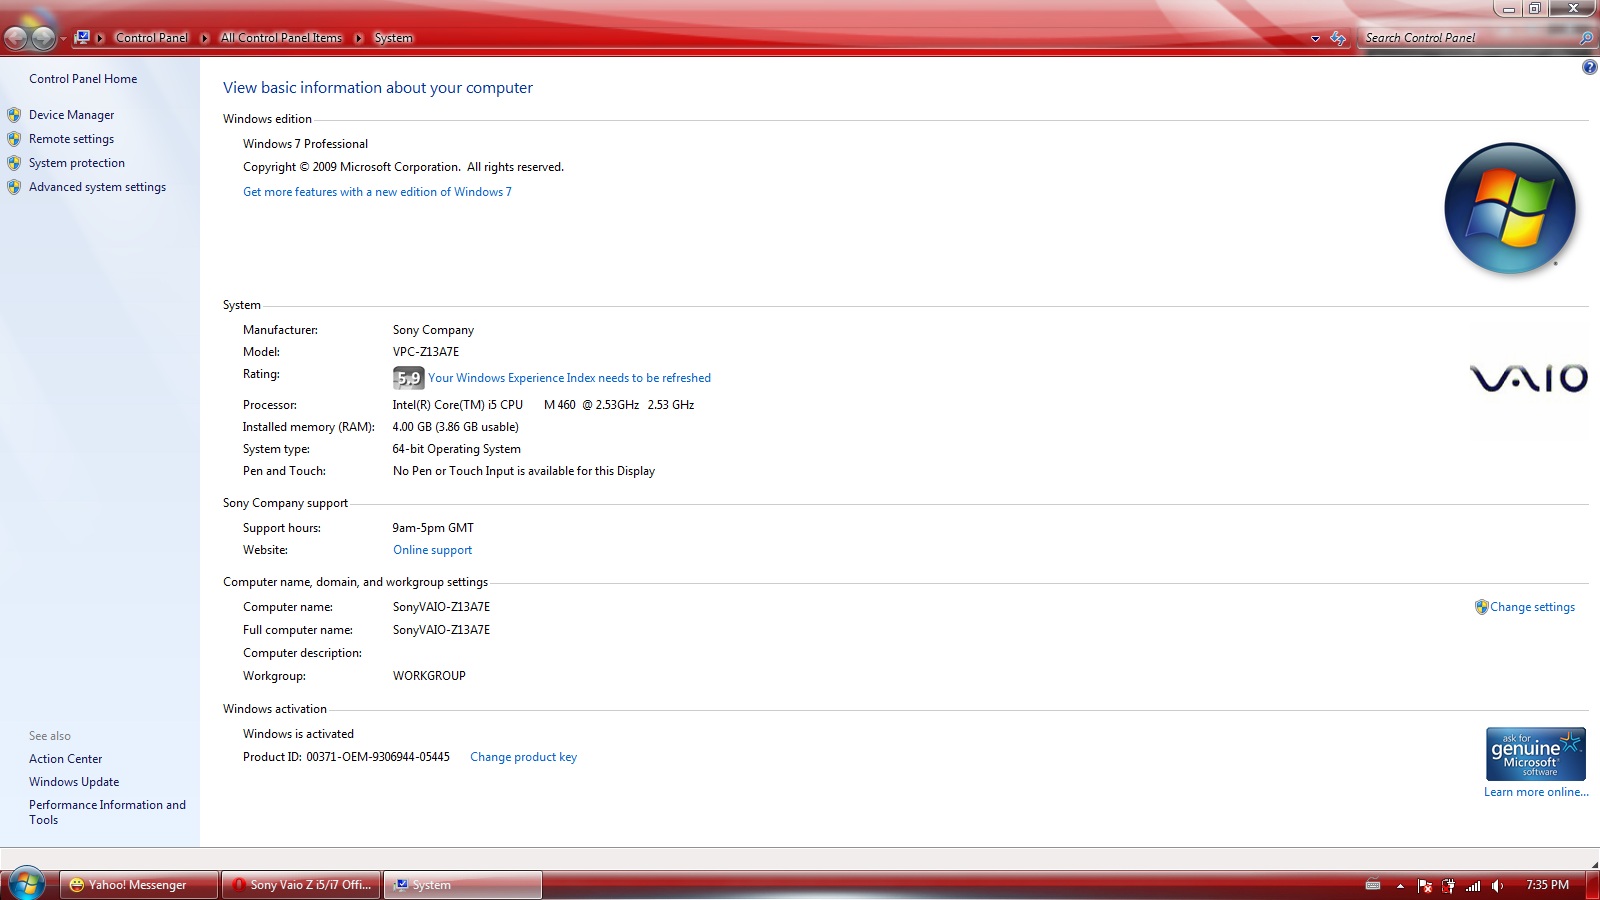The image size is (1600, 900).
Task: Click shield icon beside Remote settings
Action: 14,139
